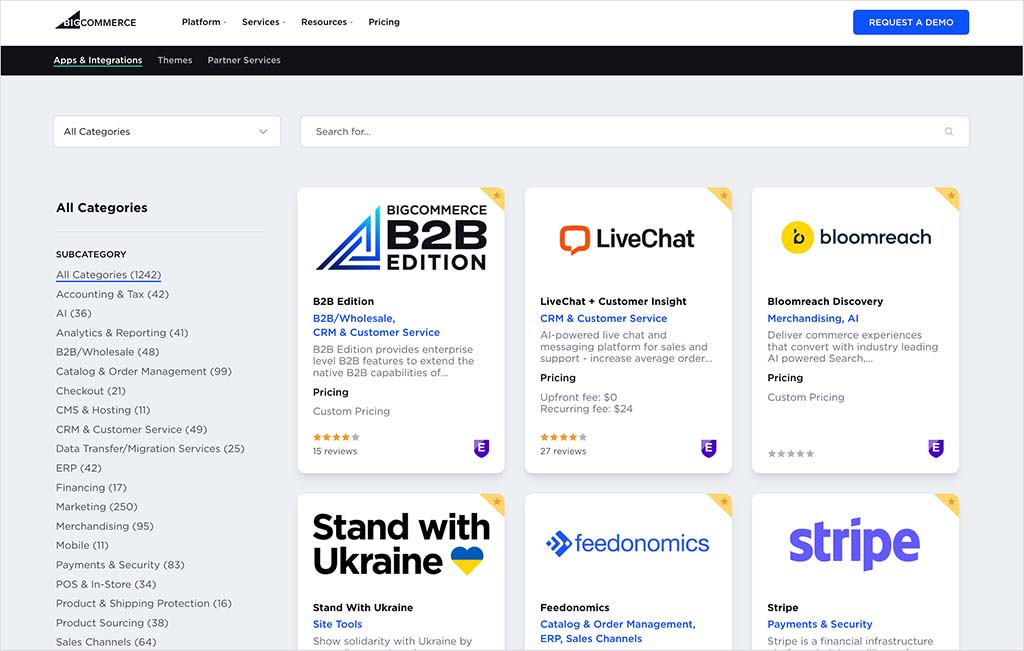Image resolution: width=1024 pixels, height=651 pixels.
Task: Open the feedonomics logo image
Action: click(628, 543)
